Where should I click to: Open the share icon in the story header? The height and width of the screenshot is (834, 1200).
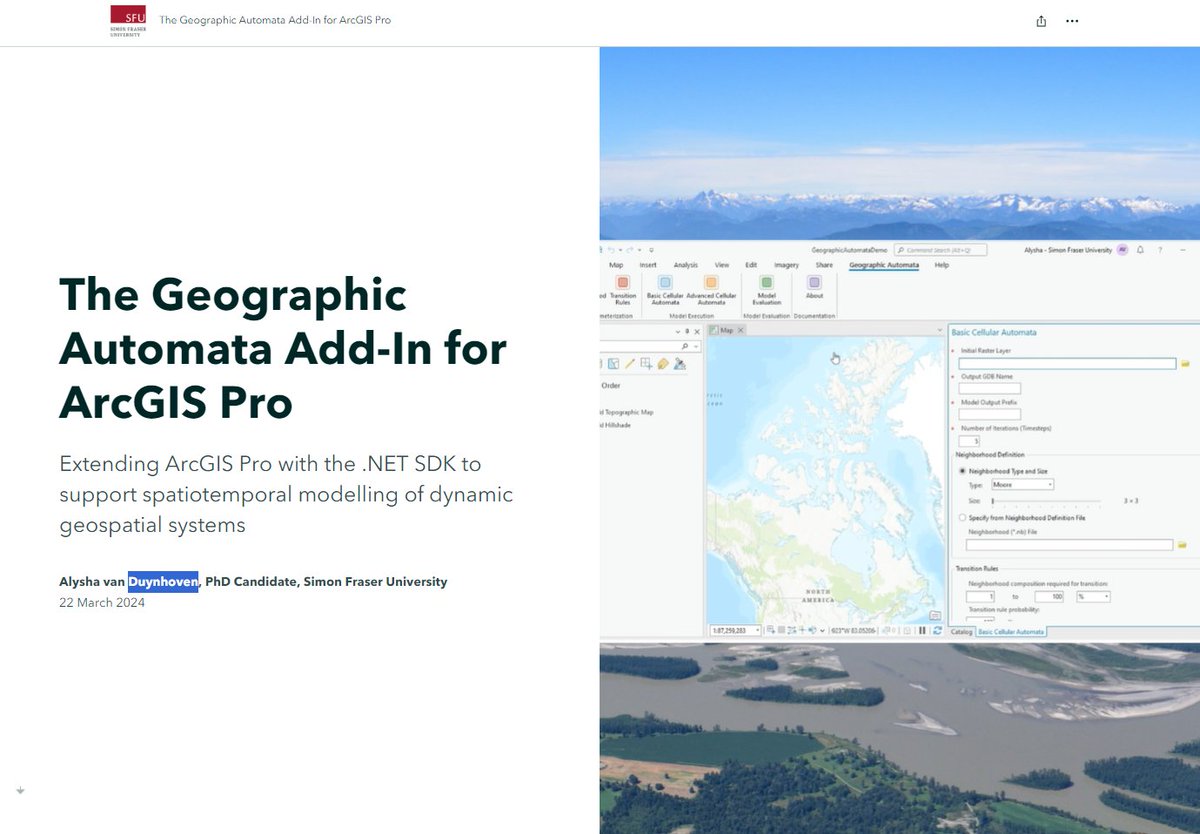tap(1041, 21)
